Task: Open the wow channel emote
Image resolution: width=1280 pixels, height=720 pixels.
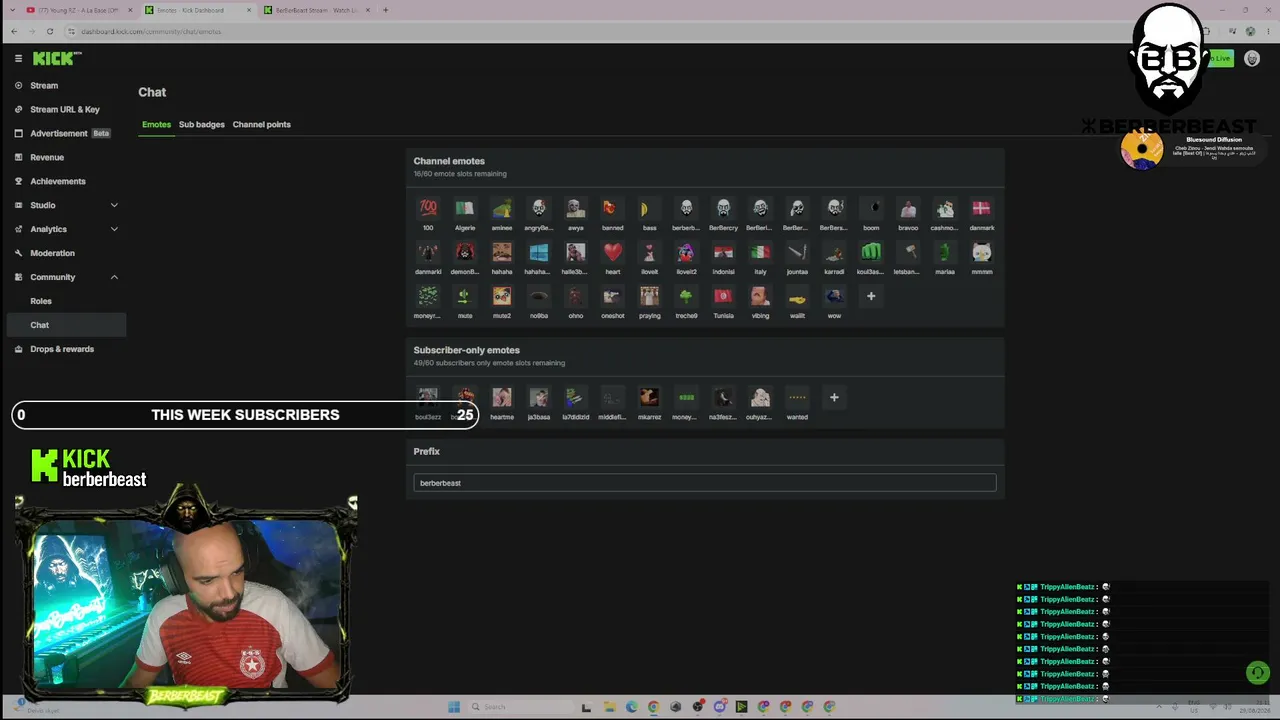Action: [x=834, y=296]
